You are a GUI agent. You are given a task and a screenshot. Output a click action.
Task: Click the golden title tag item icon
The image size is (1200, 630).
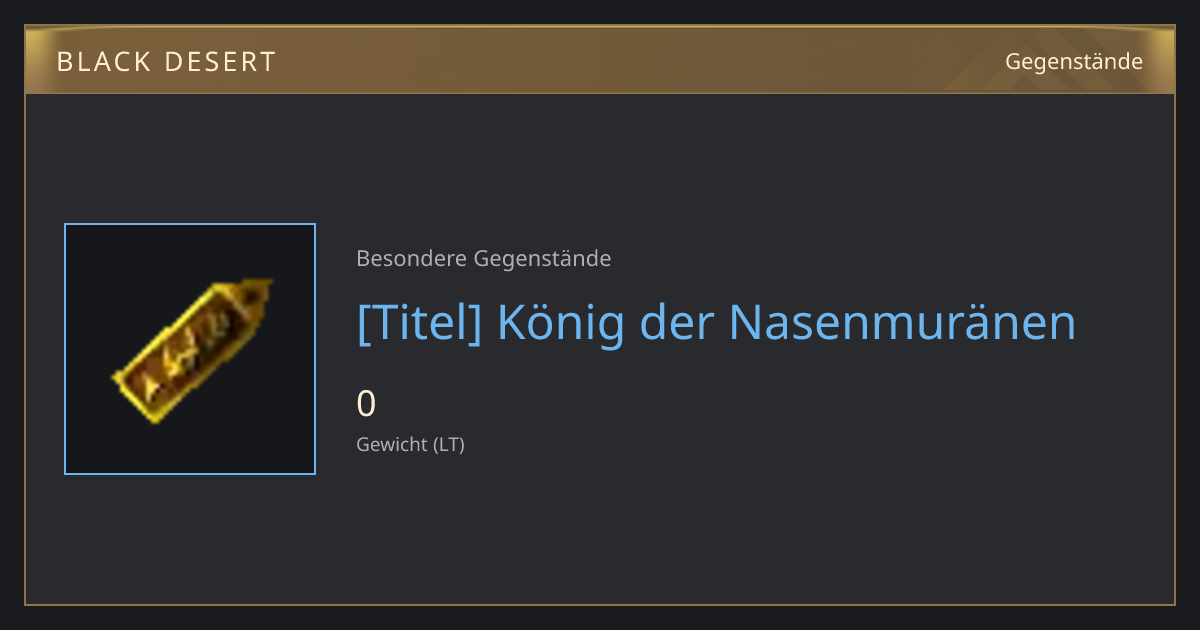(x=190, y=350)
